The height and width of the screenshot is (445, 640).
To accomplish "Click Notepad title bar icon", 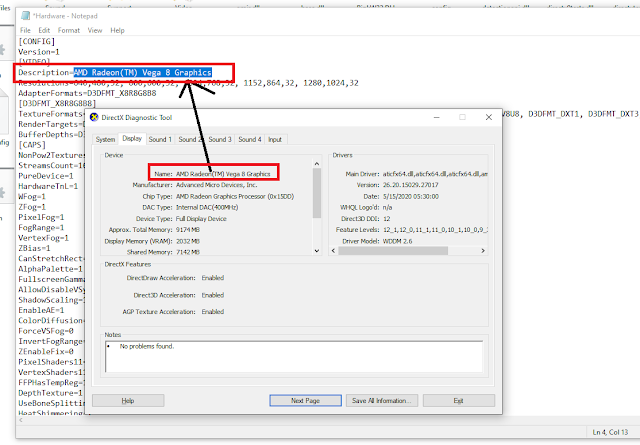I will [x=25, y=16].
